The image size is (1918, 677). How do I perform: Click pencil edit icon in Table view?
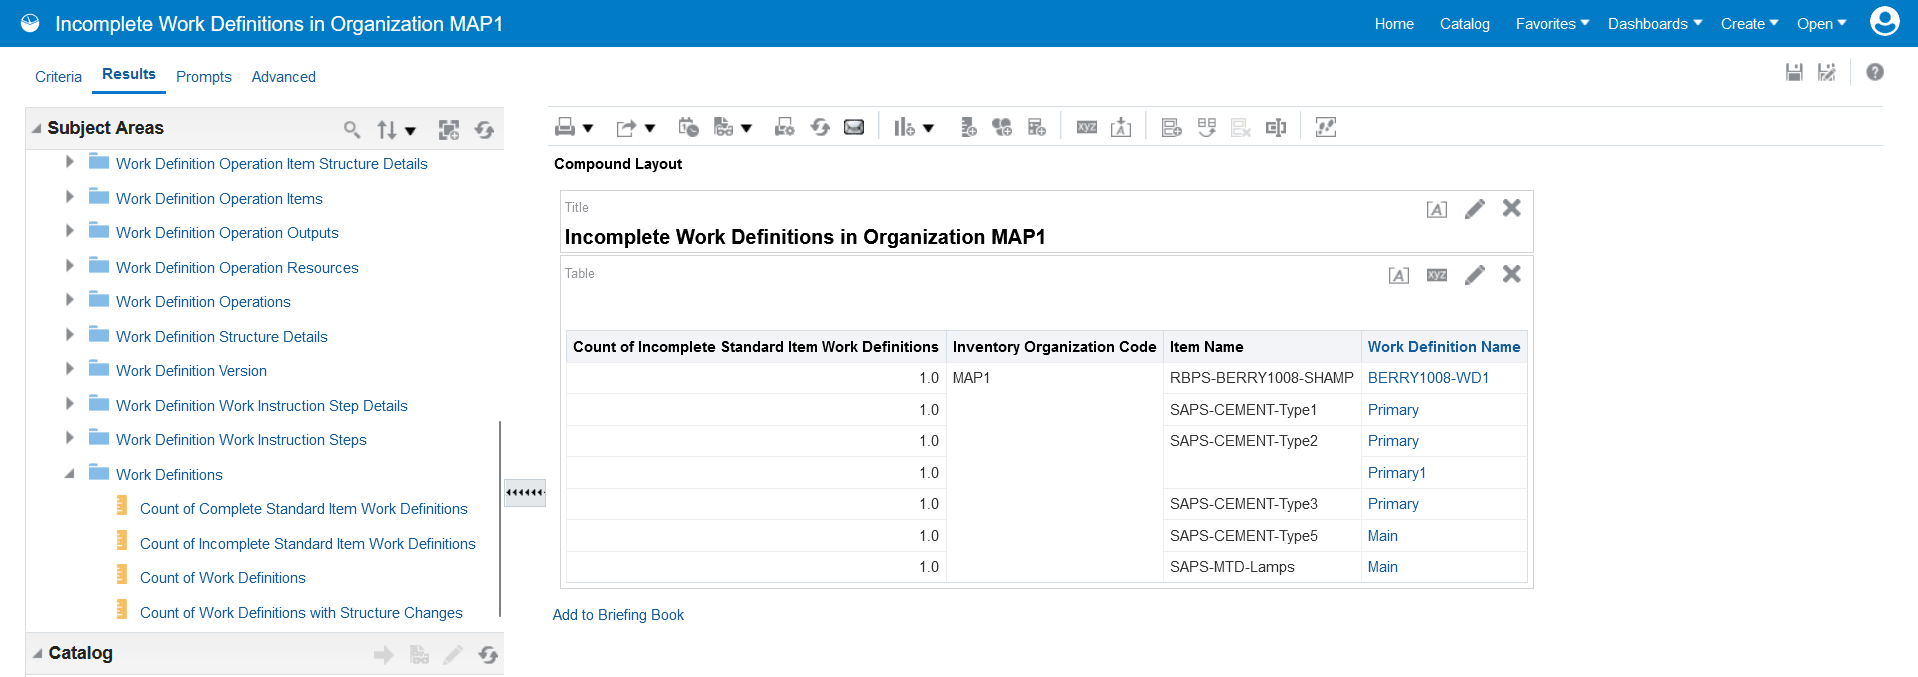(x=1474, y=275)
